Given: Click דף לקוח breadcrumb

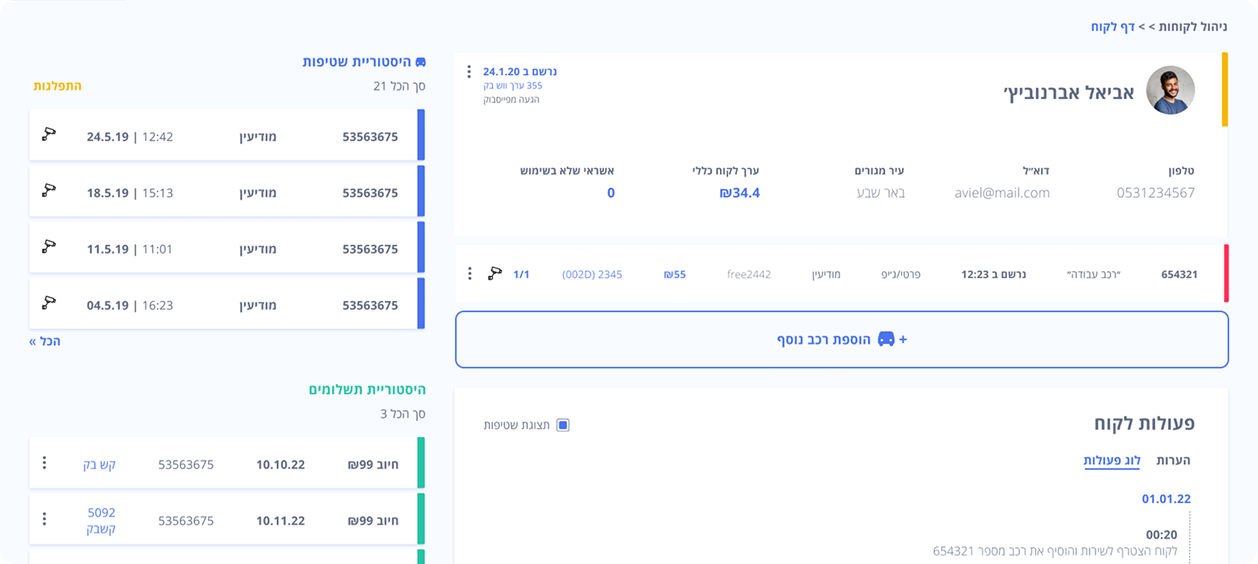Looking at the screenshot, I should click(x=1112, y=27).
